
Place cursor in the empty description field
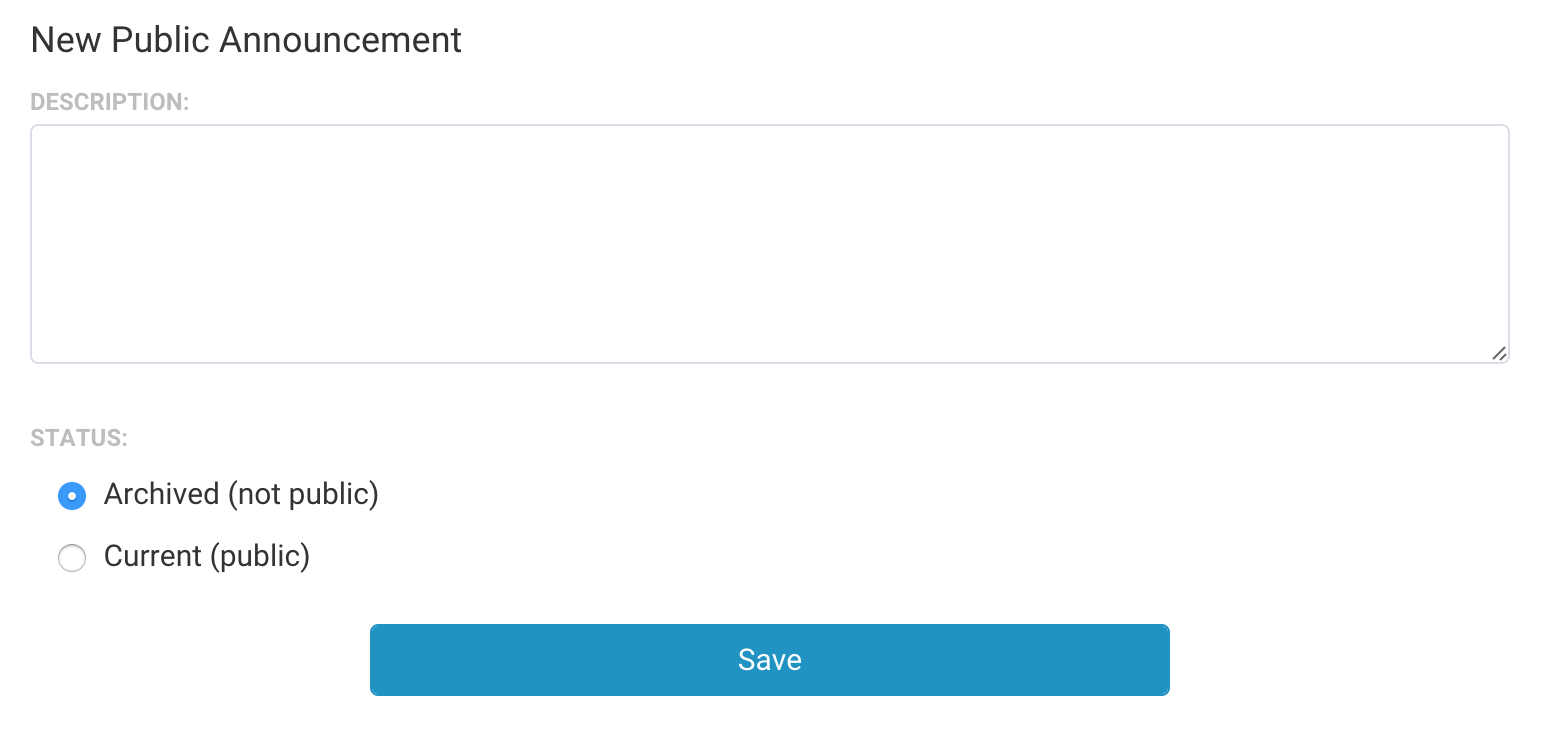(769, 243)
